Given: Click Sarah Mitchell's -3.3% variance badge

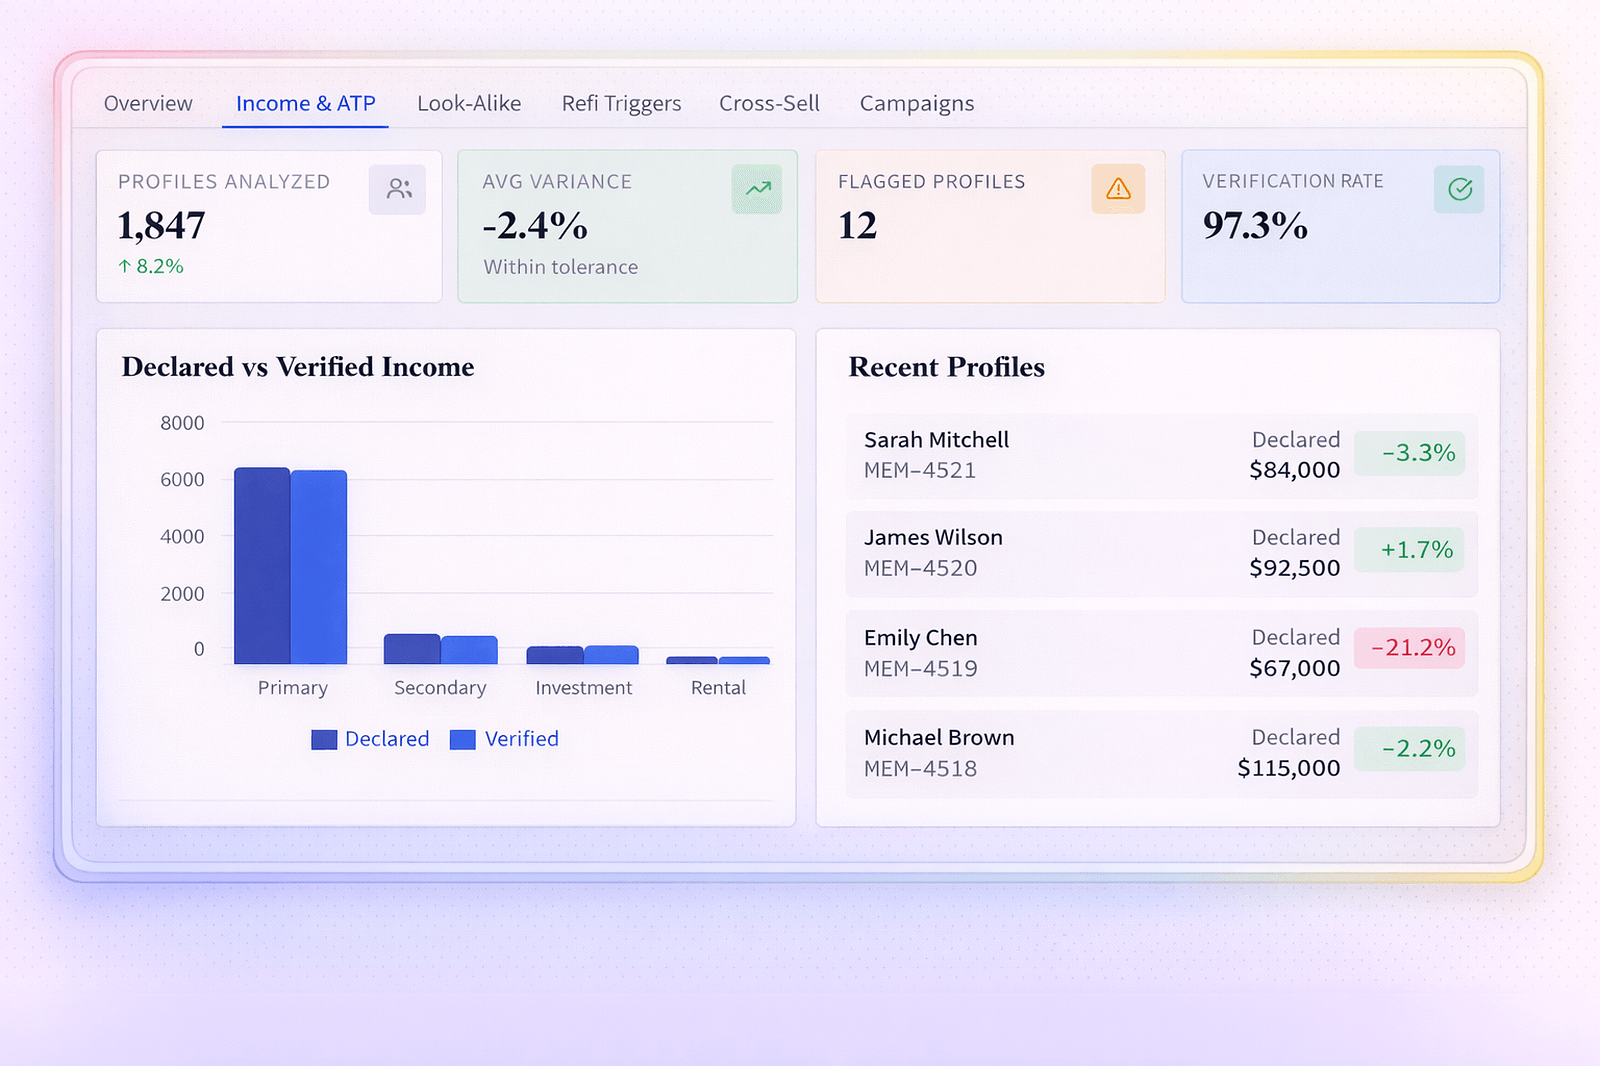Looking at the screenshot, I should [1410, 453].
